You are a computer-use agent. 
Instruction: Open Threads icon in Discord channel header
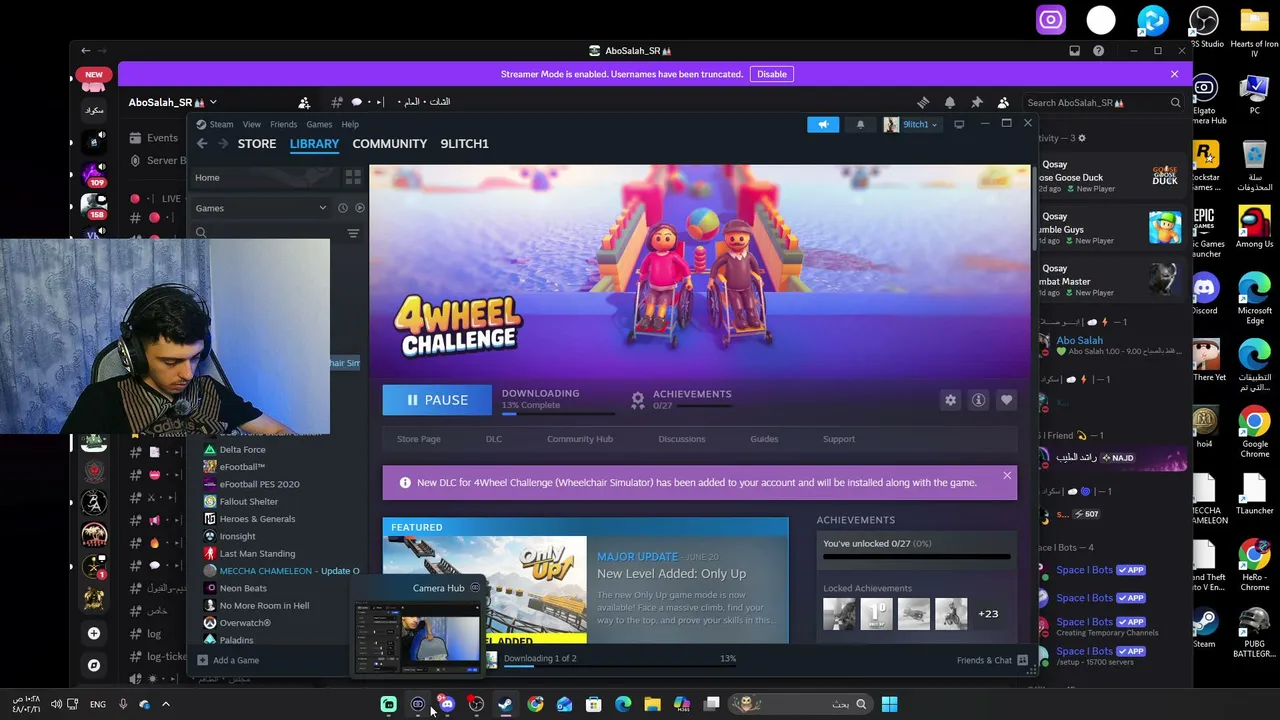click(x=923, y=102)
